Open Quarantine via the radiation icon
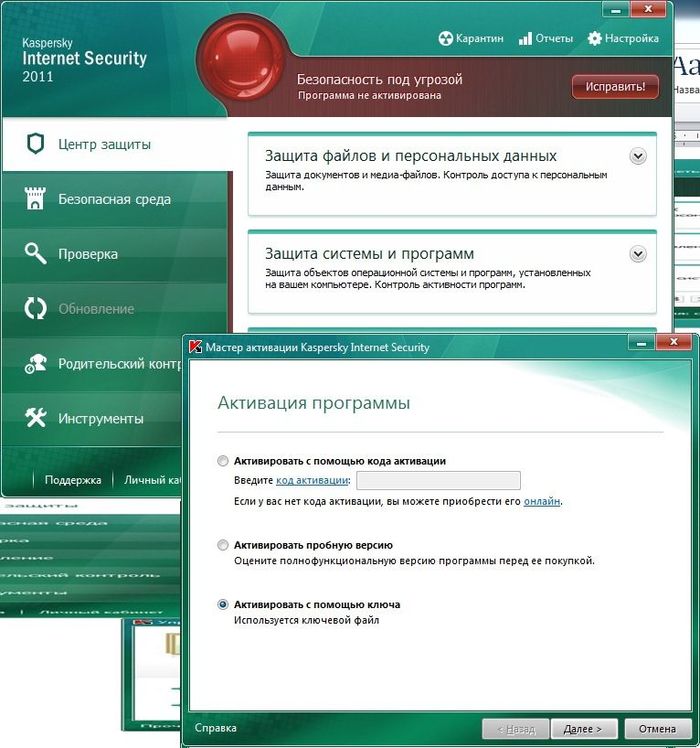 445,39
